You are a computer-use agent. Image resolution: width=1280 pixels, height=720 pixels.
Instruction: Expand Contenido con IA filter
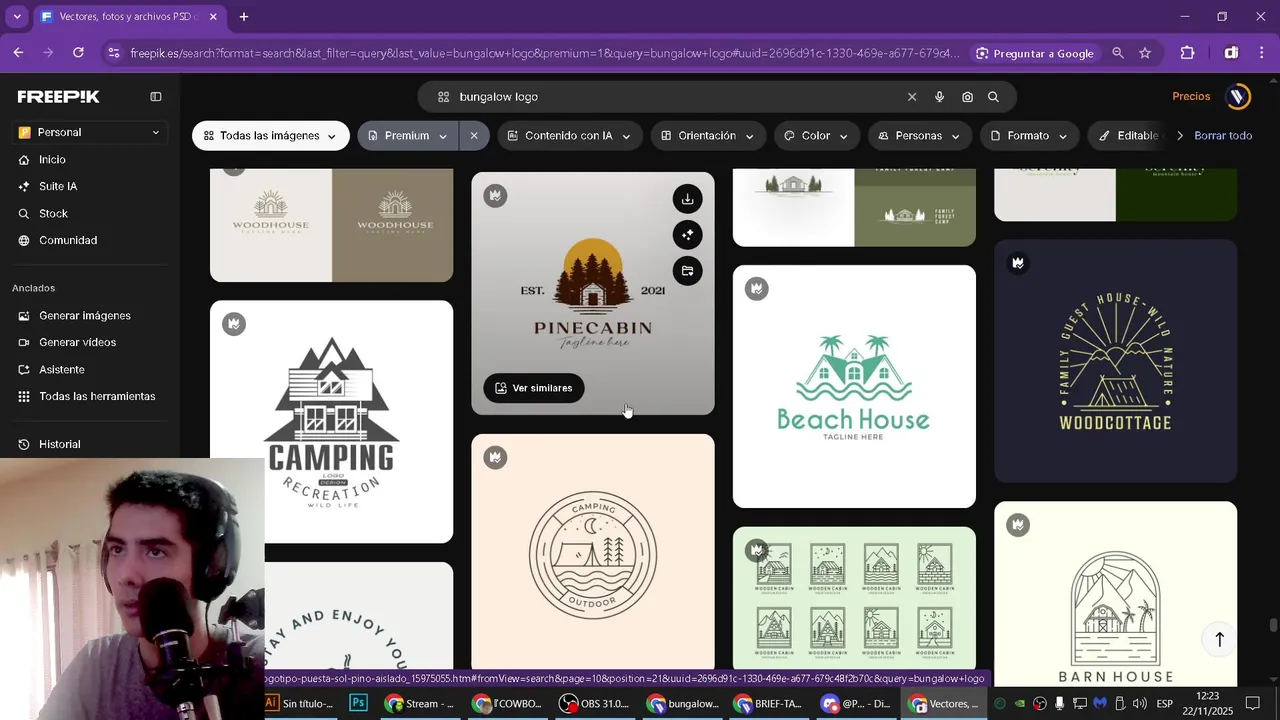[x=569, y=136]
